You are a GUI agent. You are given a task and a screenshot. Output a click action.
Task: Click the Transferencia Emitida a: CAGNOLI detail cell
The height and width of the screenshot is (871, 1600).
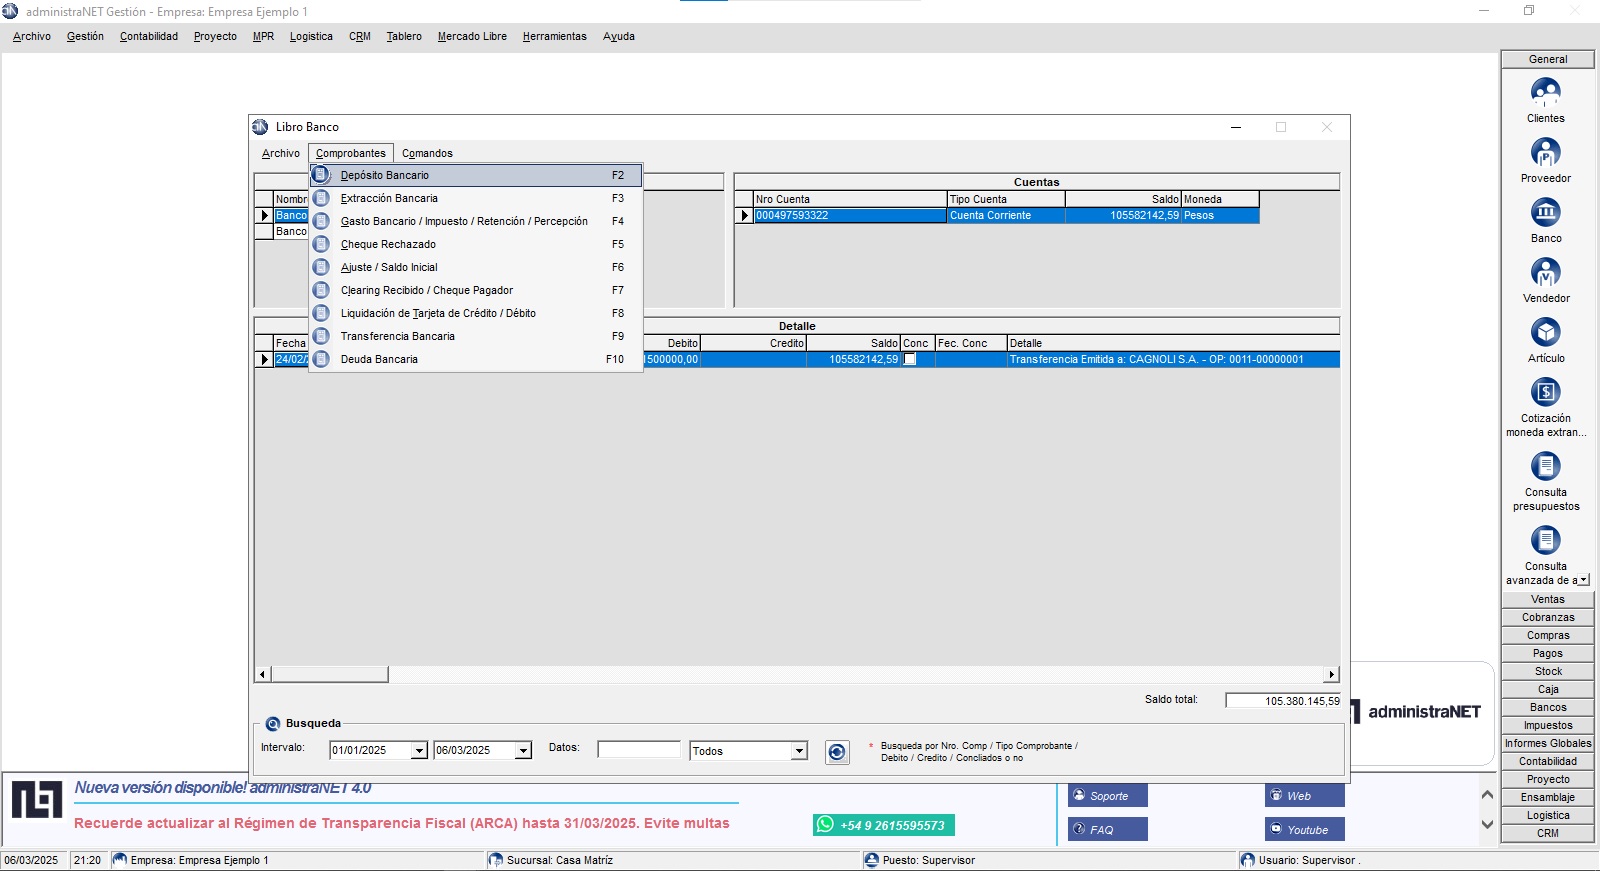(x=1173, y=359)
